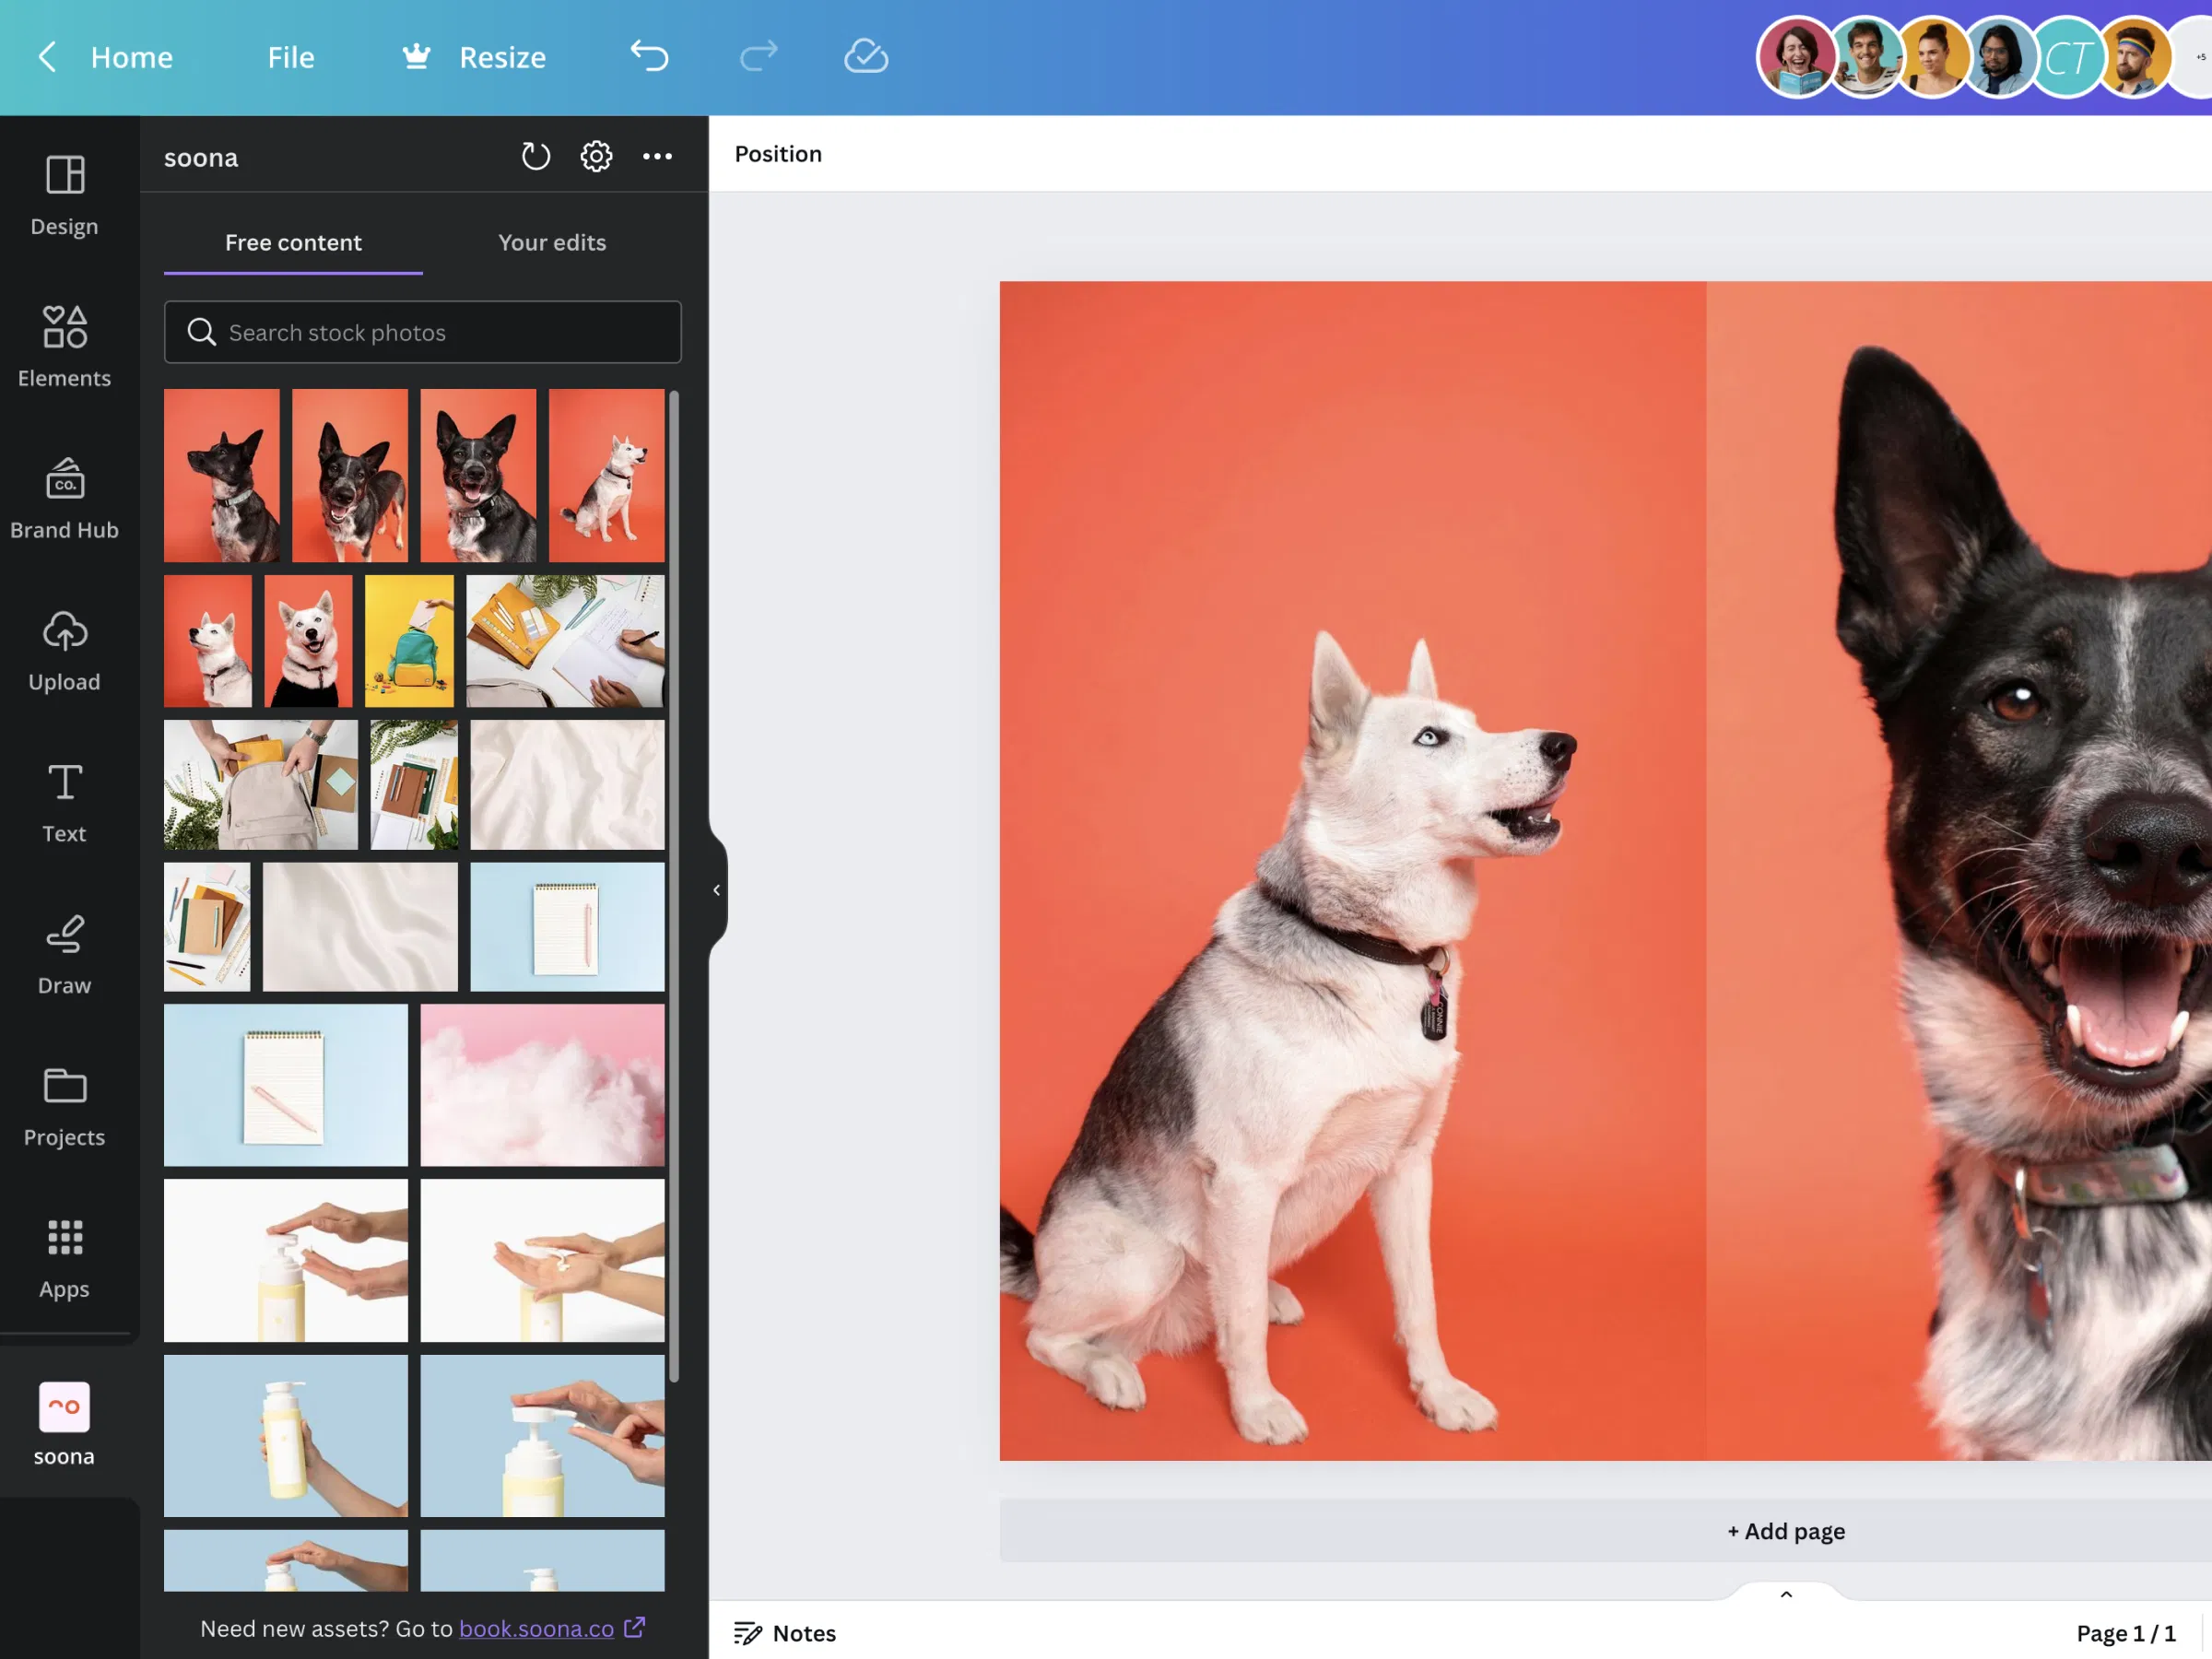The image size is (2212, 1659).
Task: Select the hands over backpack photo thumbnail
Action: click(x=261, y=785)
